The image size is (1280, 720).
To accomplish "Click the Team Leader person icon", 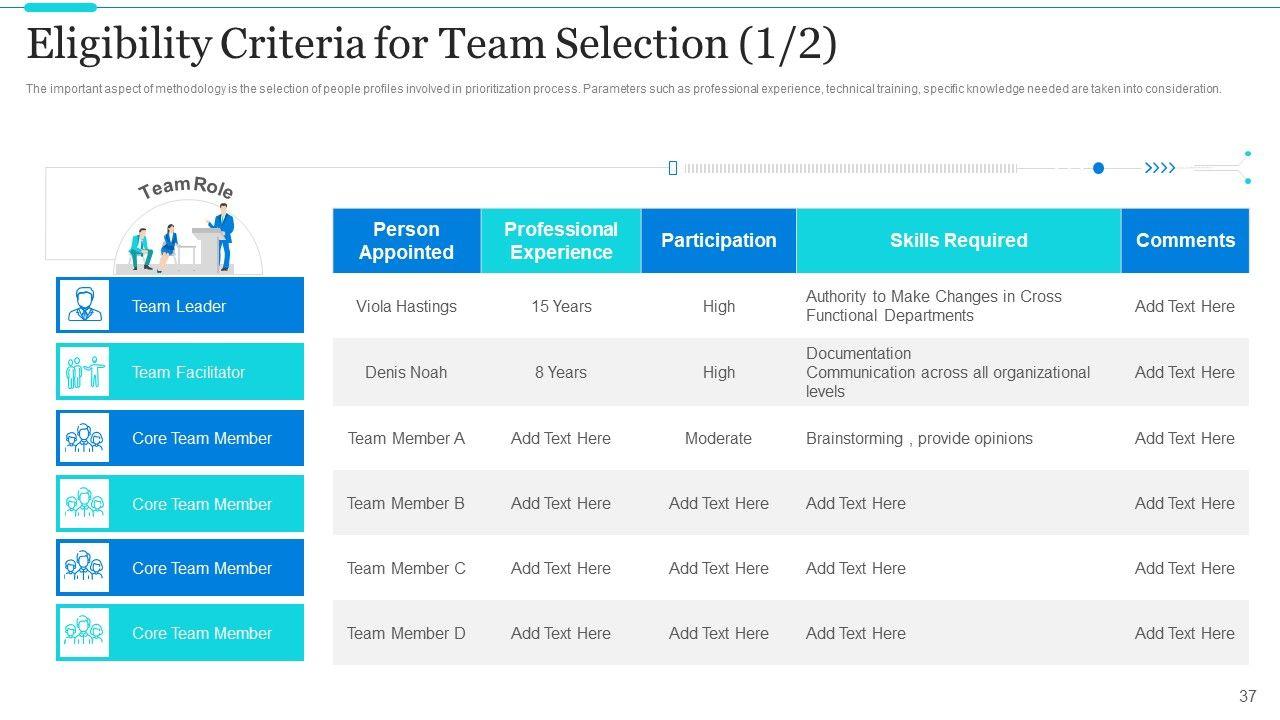I will tap(84, 305).
